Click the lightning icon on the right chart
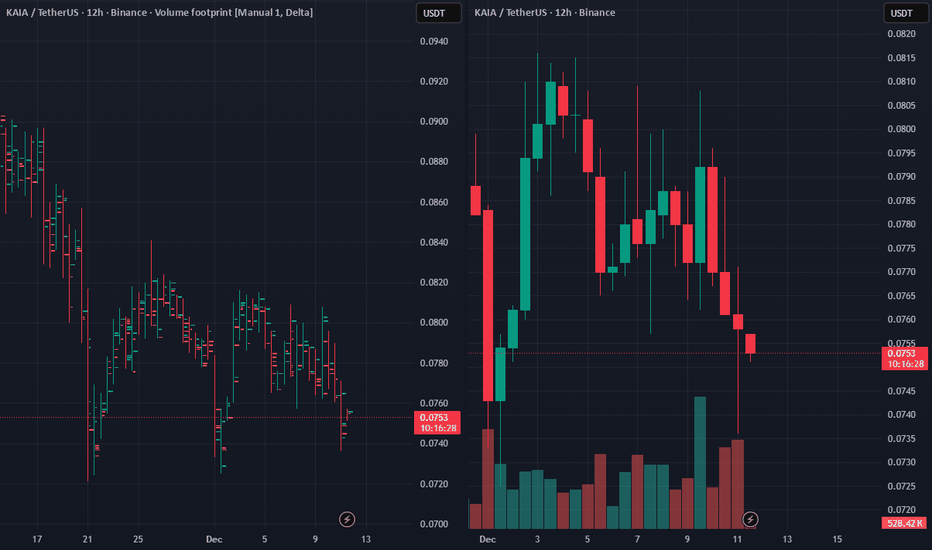 pyautogui.click(x=750, y=519)
